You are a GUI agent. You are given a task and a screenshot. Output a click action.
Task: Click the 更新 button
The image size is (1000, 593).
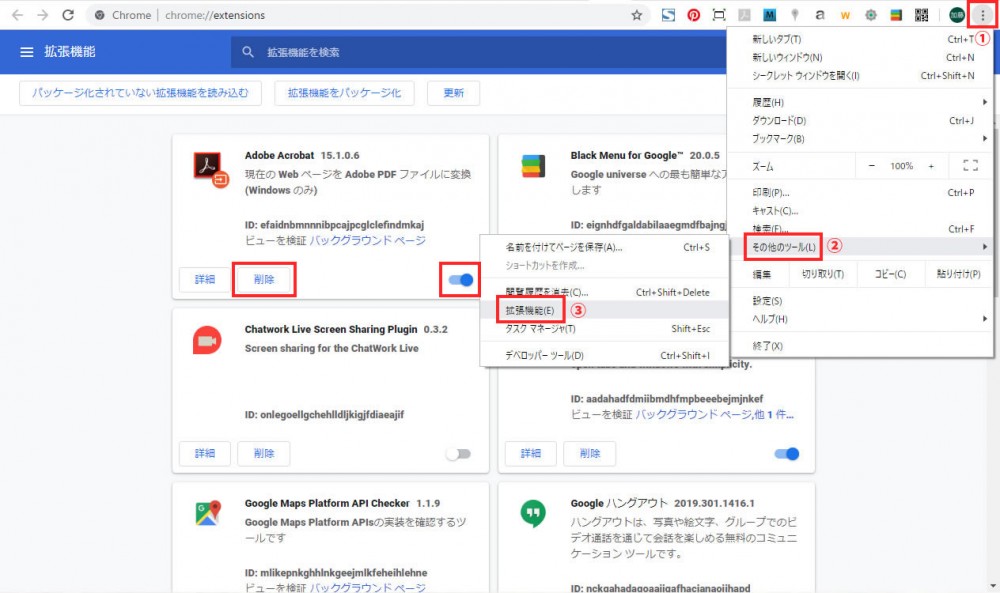tap(453, 93)
